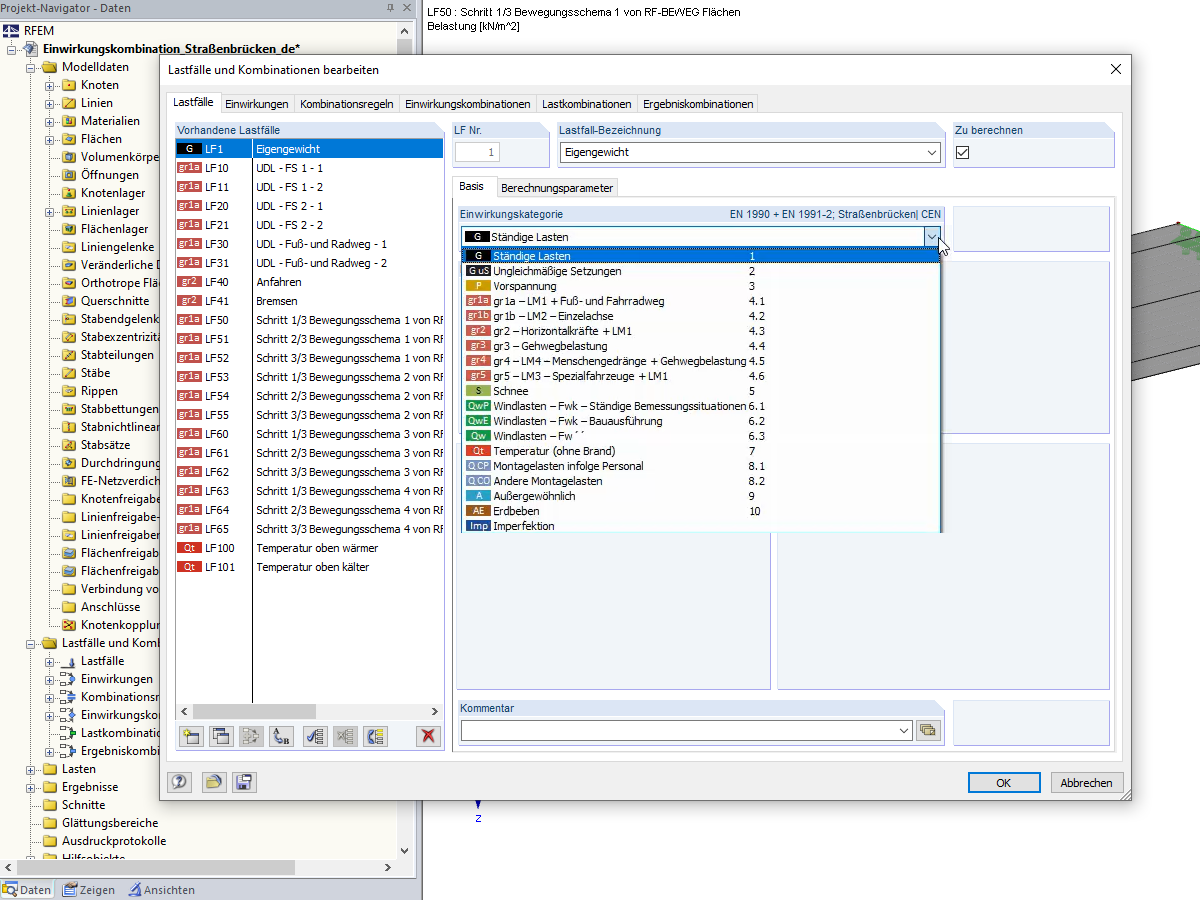Viewport: 1200px width, 900px height.
Task: Select Ungleichmäßige Setzungen option
Action: point(700,271)
